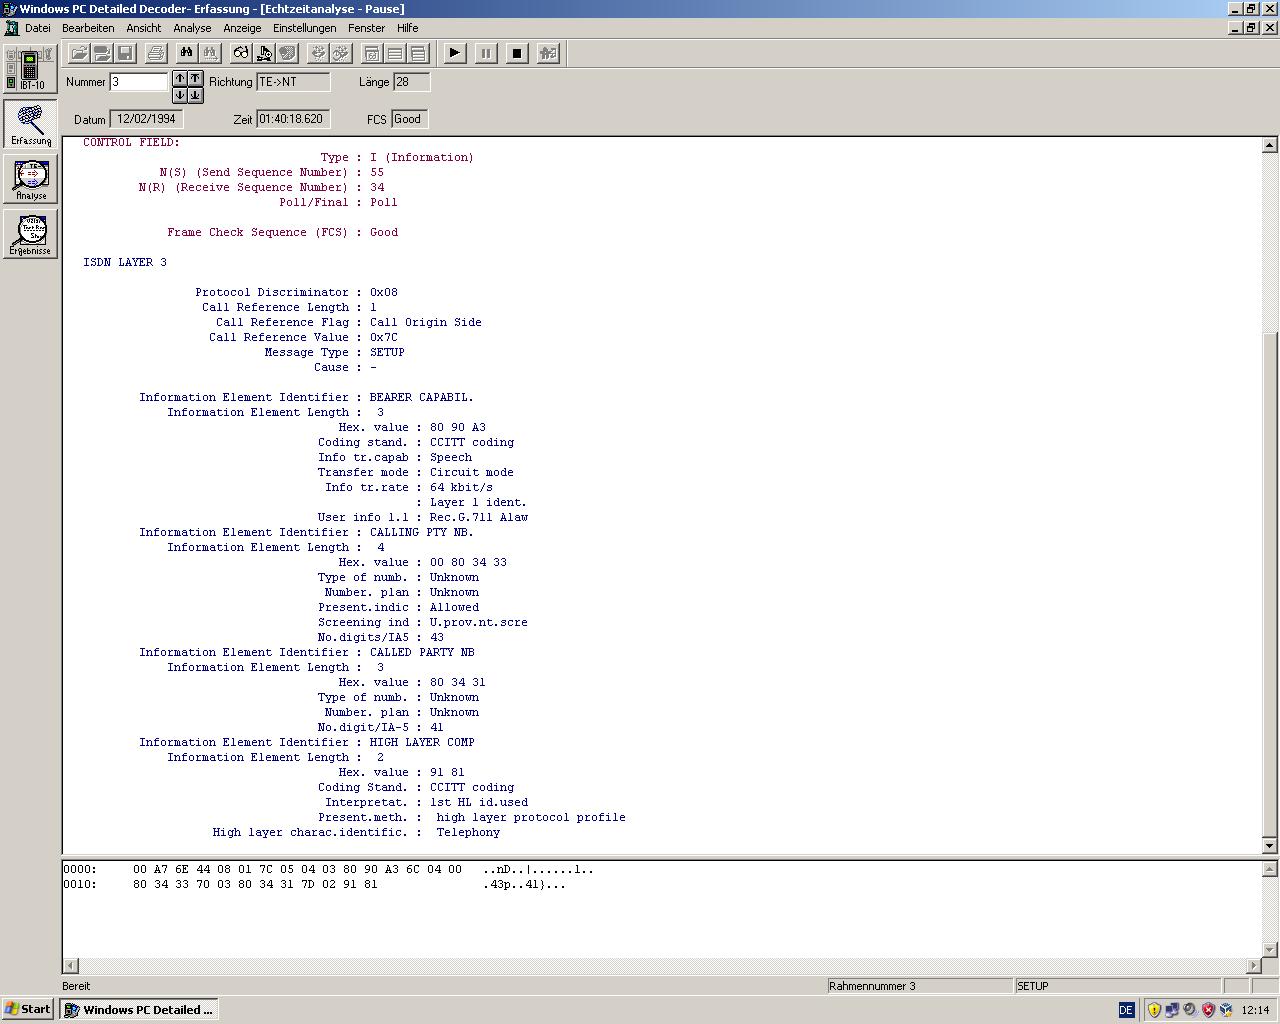Open the Ergebnisse sidebar view
Viewport: 1280px width, 1024px height.
point(31,234)
